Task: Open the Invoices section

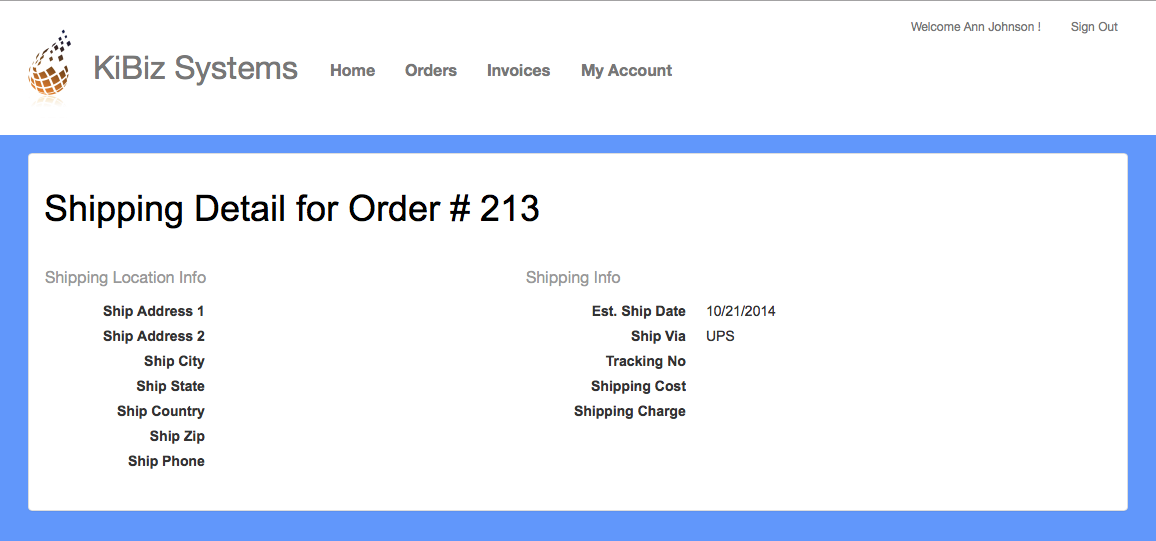Action: click(518, 71)
